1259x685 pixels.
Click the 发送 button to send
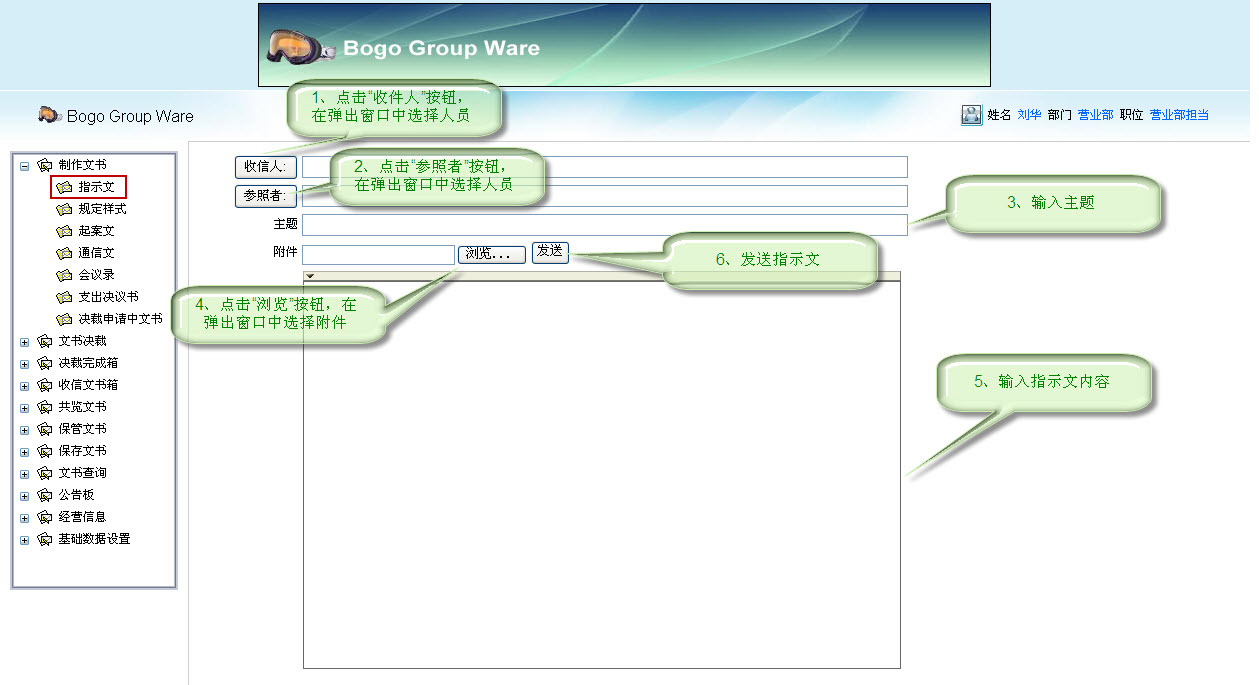tap(549, 253)
